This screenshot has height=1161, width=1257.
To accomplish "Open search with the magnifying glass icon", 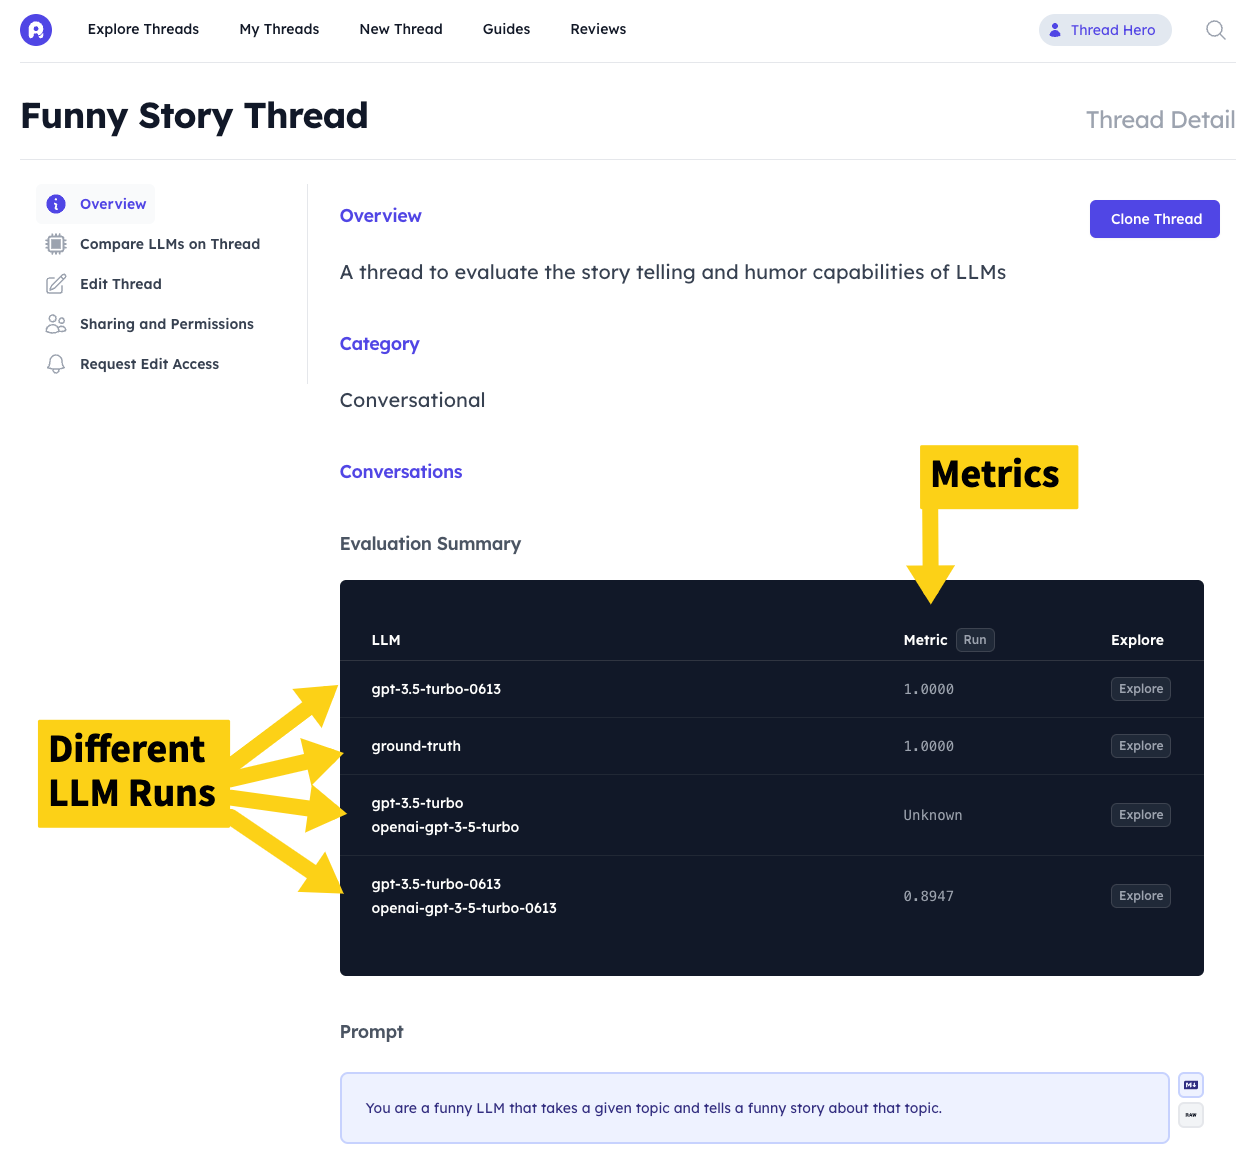I will (1215, 30).
